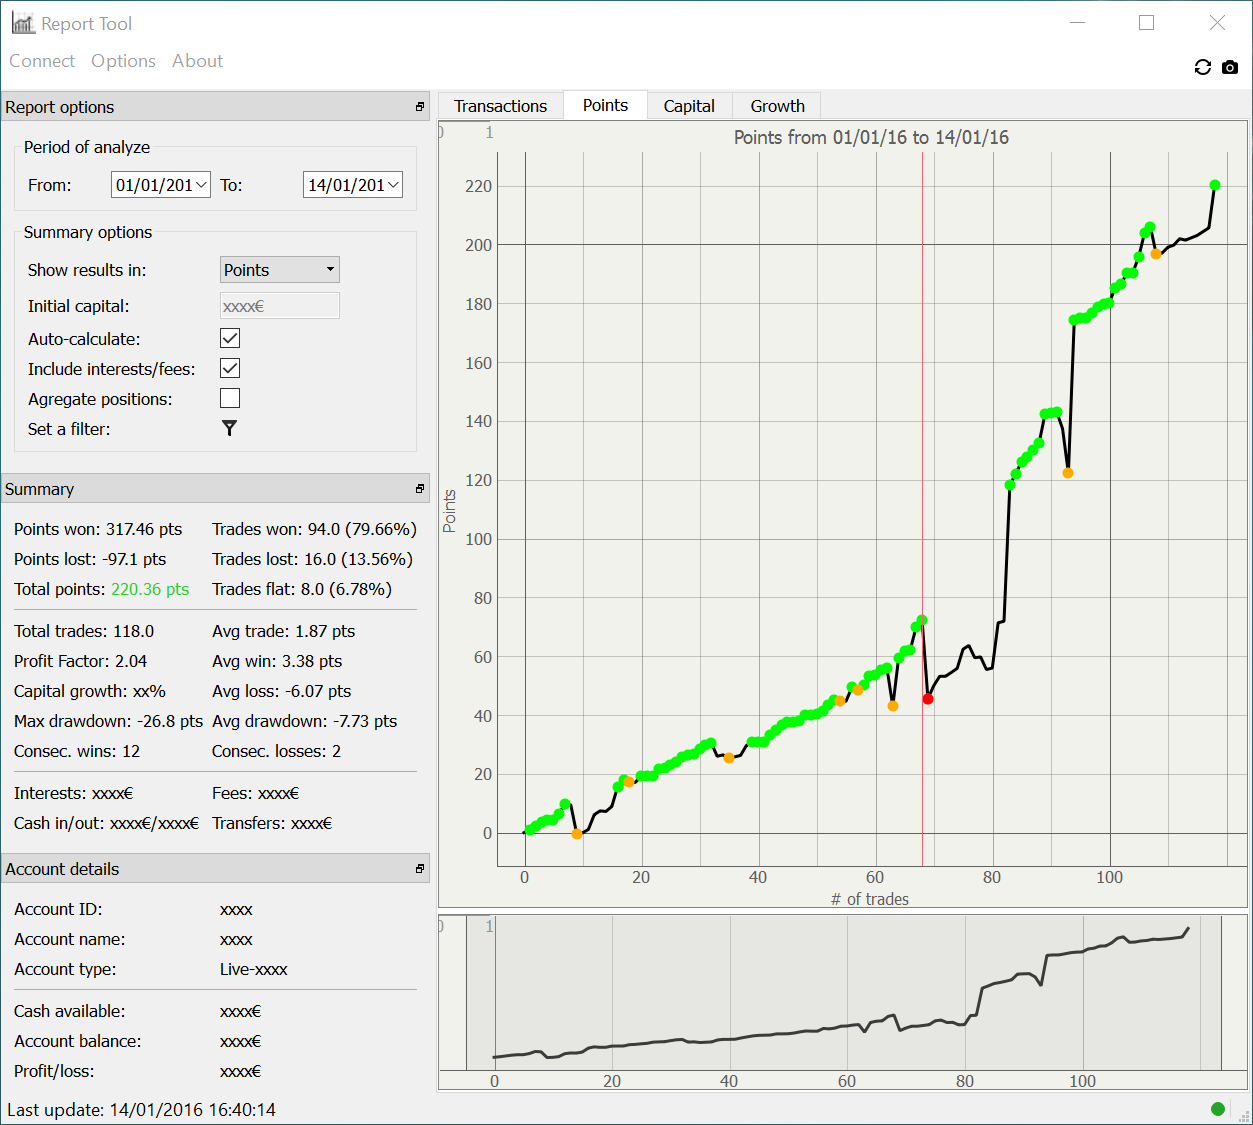This screenshot has width=1253, height=1125.
Task: Uncheck Include interests/fees
Action: coord(230,369)
